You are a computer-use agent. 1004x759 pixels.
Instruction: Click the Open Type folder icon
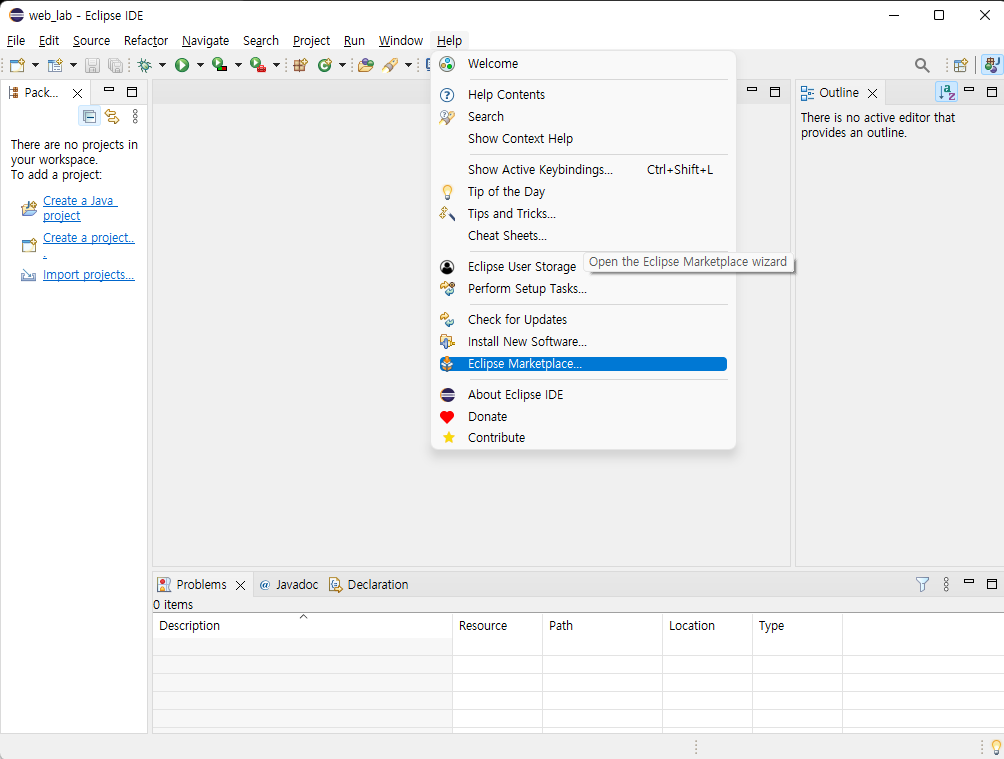point(366,65)
